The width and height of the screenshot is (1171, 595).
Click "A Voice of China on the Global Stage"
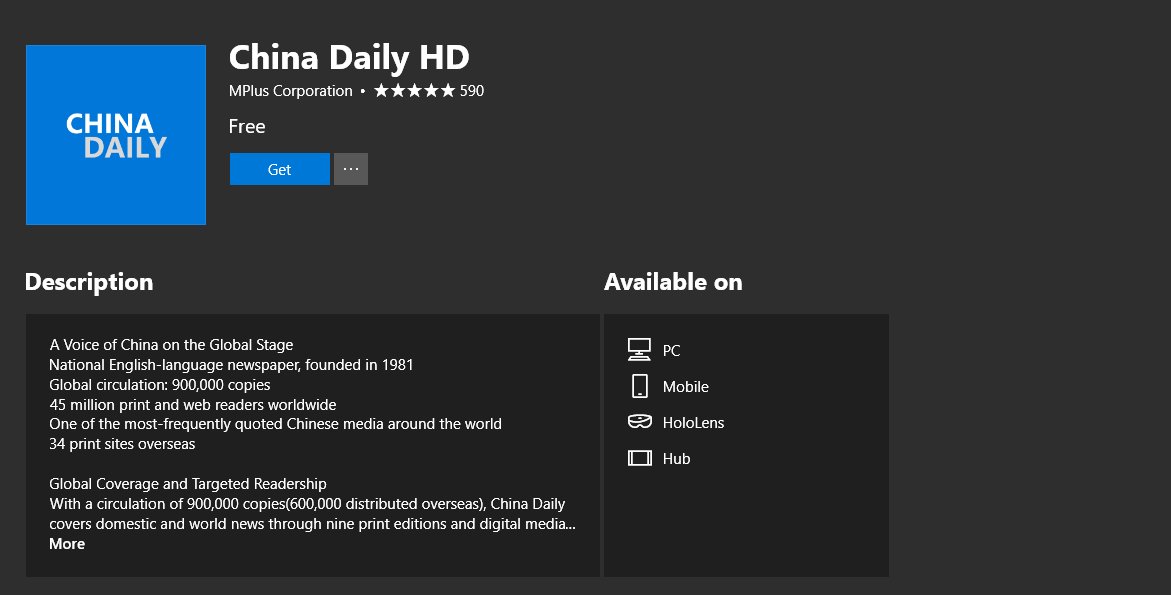click(171, 345)
